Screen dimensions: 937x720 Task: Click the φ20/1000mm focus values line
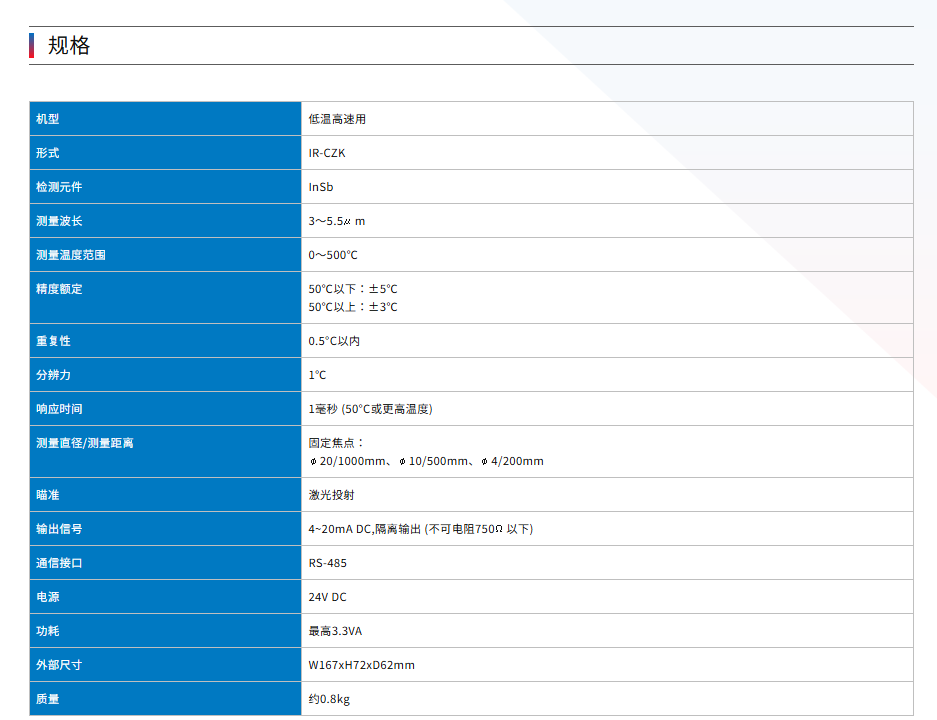(x=426, y=461)
